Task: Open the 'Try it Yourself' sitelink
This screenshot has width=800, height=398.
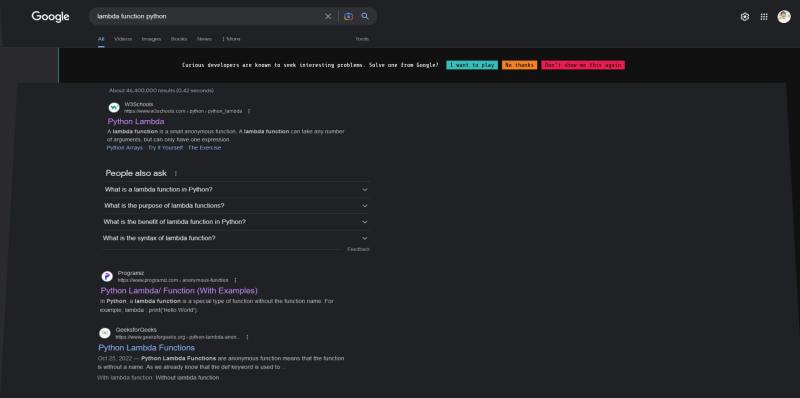Action: tap(165, 148)
